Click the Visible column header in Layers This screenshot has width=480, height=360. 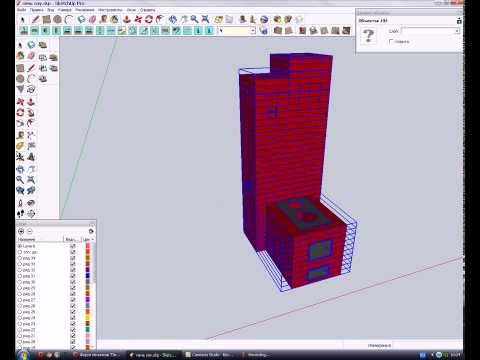(72, 239)
